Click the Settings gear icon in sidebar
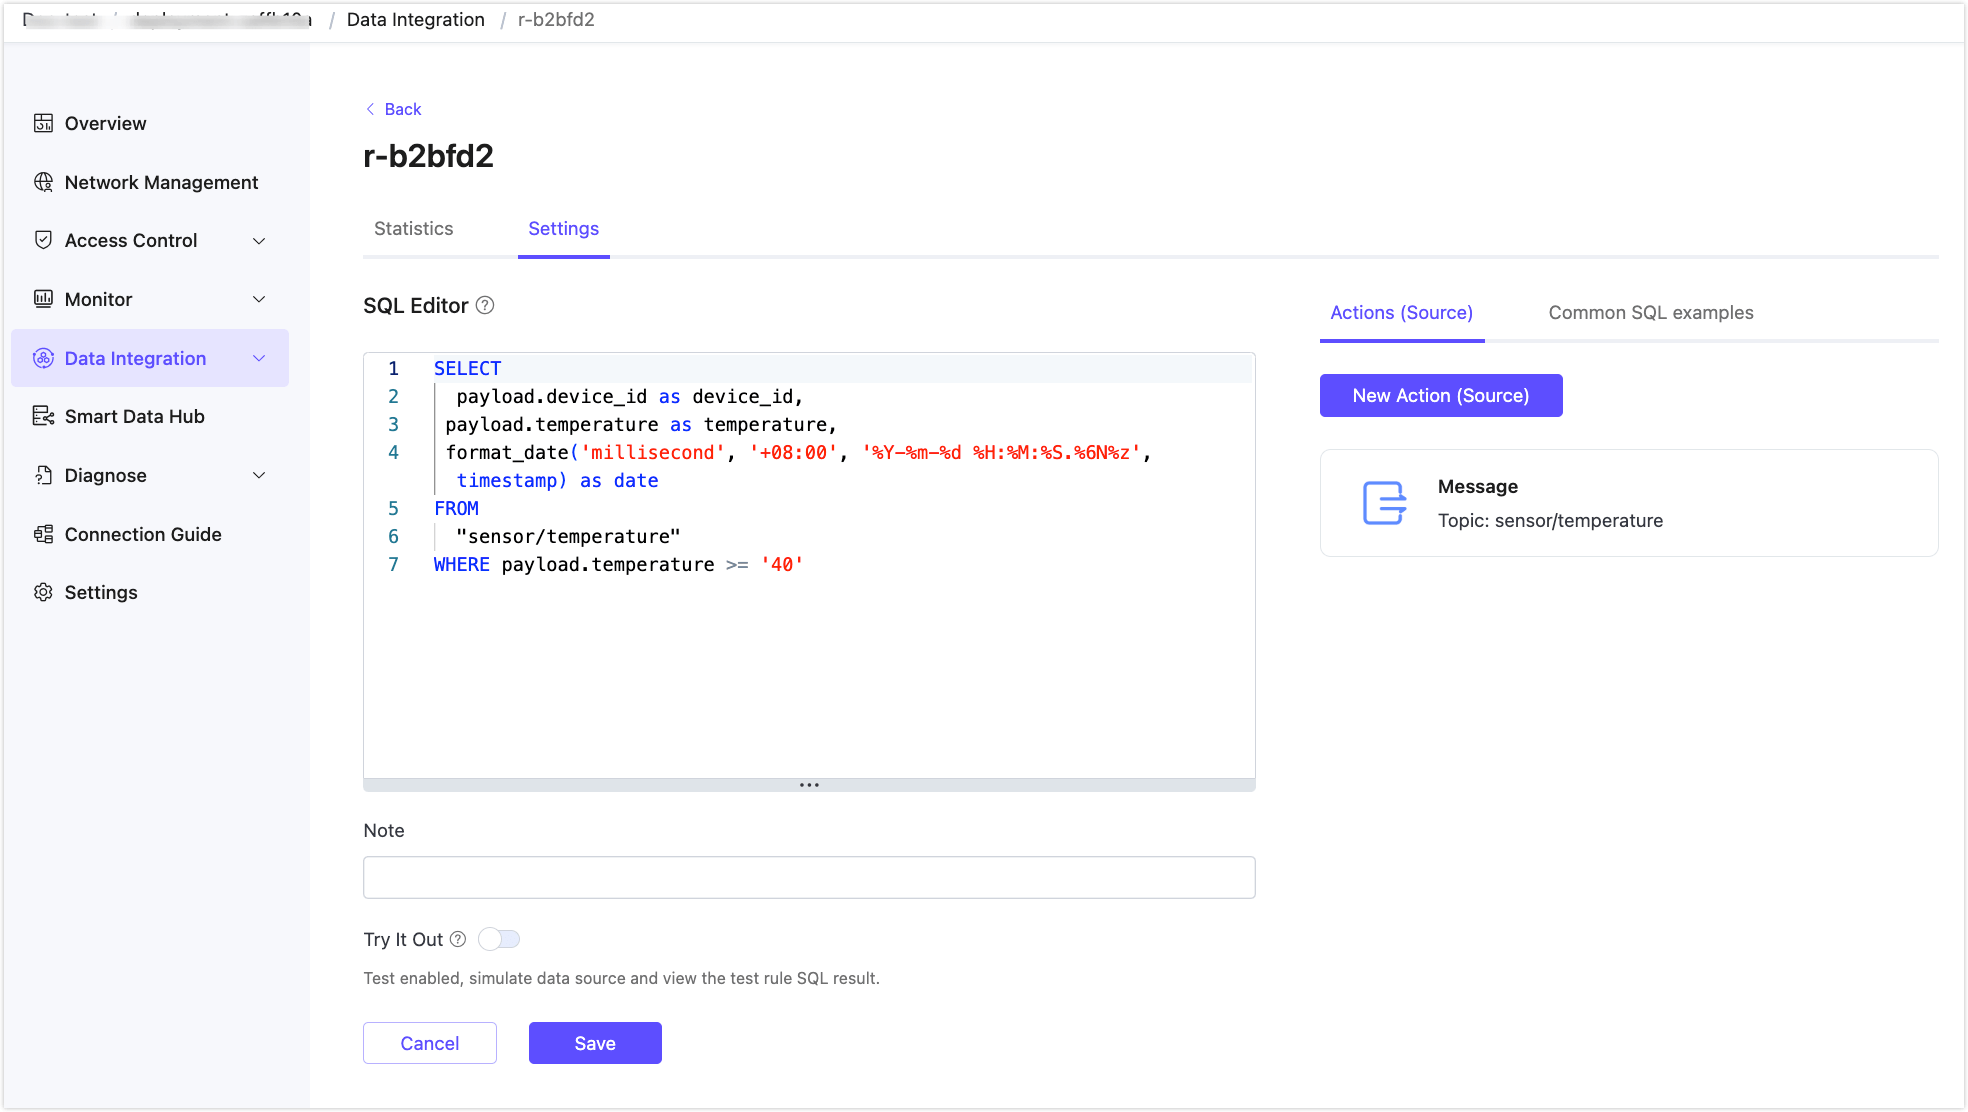The width and height of the screenshot is (1968, 1112). 43,592
